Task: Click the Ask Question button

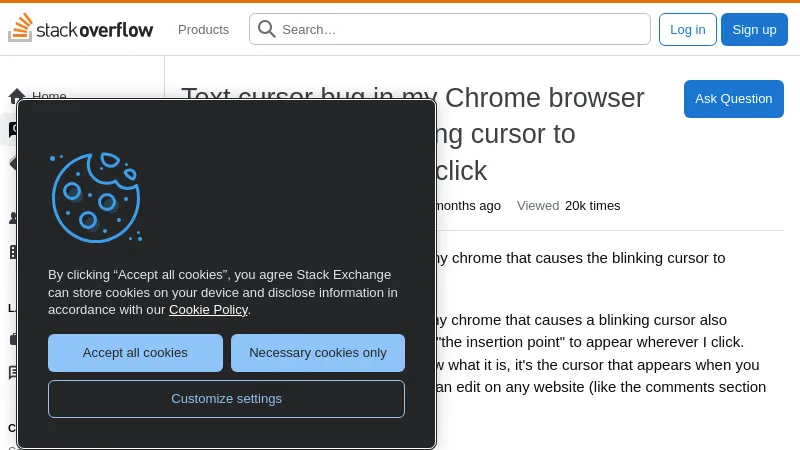Action: point(733,99)
